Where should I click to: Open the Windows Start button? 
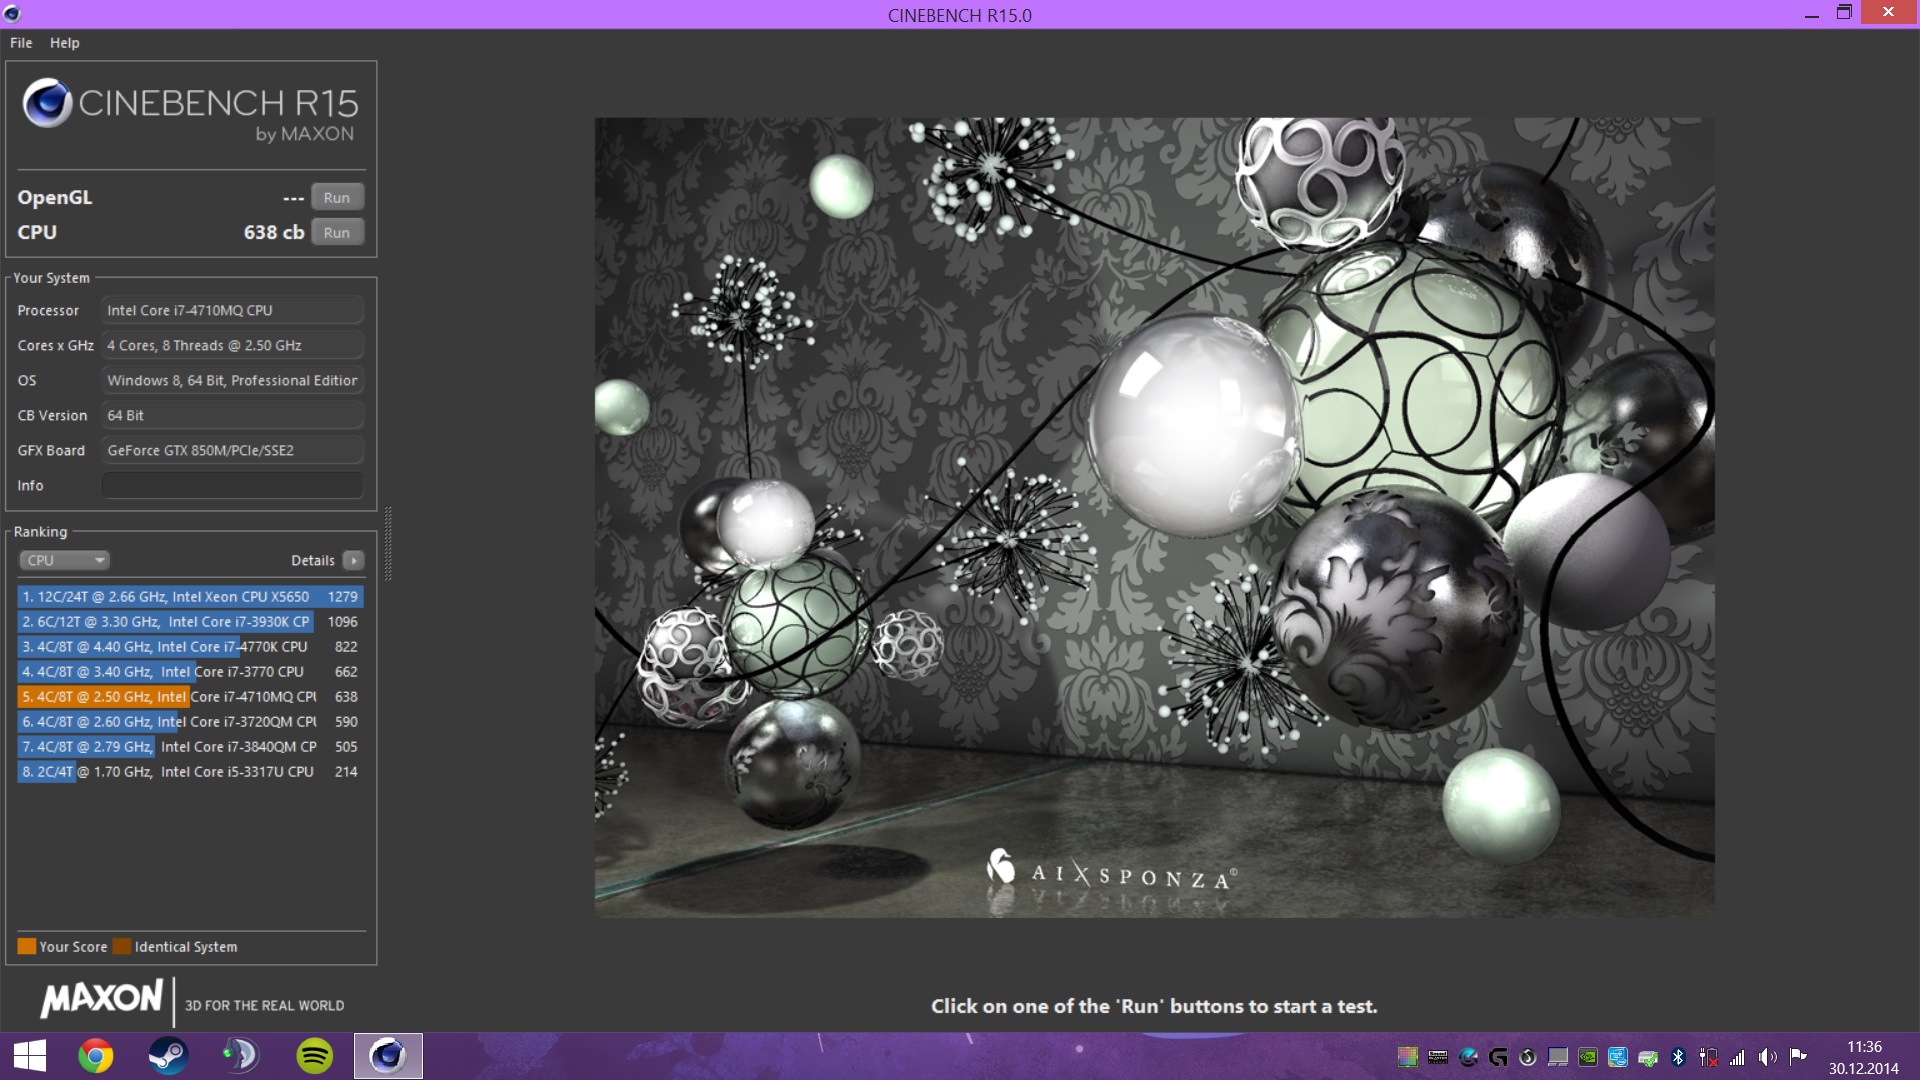pyautogui.click(x=30, y=1056)
